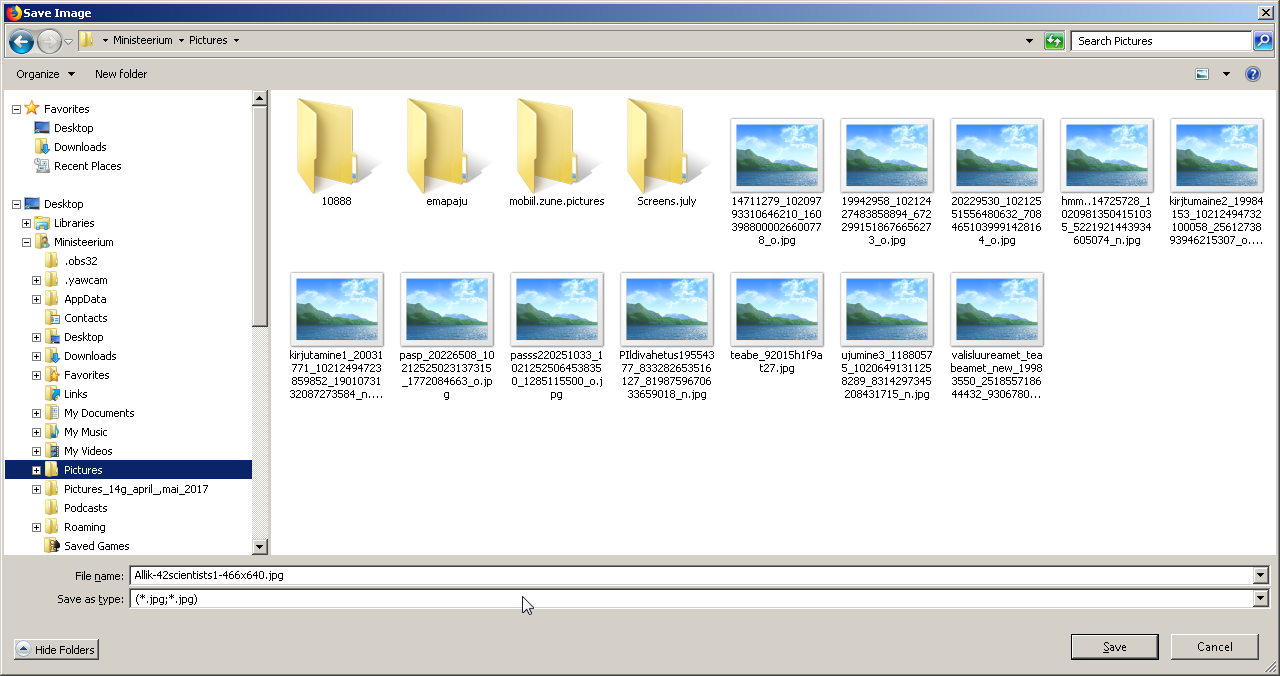Click the Cancel button
Image resolution: width=1280 pixels, height=676 pixels.
[1215, 647]
